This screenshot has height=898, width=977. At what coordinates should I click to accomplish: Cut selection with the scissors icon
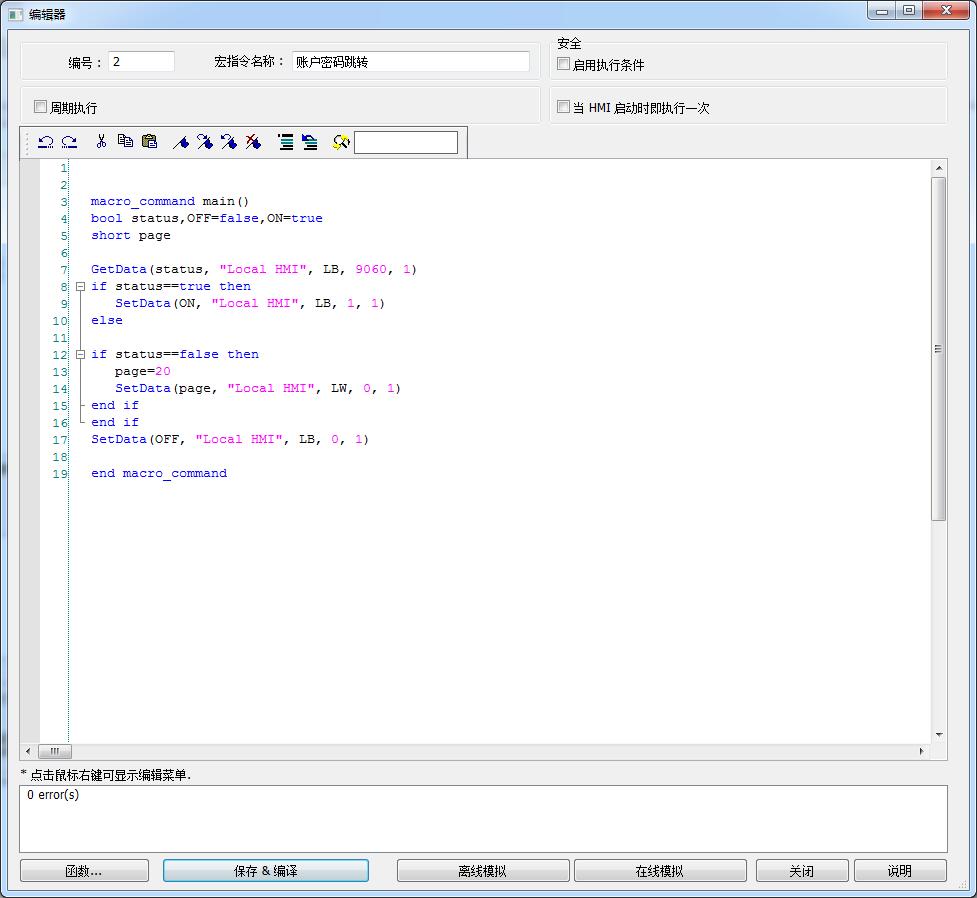click(x=101, y=142)
